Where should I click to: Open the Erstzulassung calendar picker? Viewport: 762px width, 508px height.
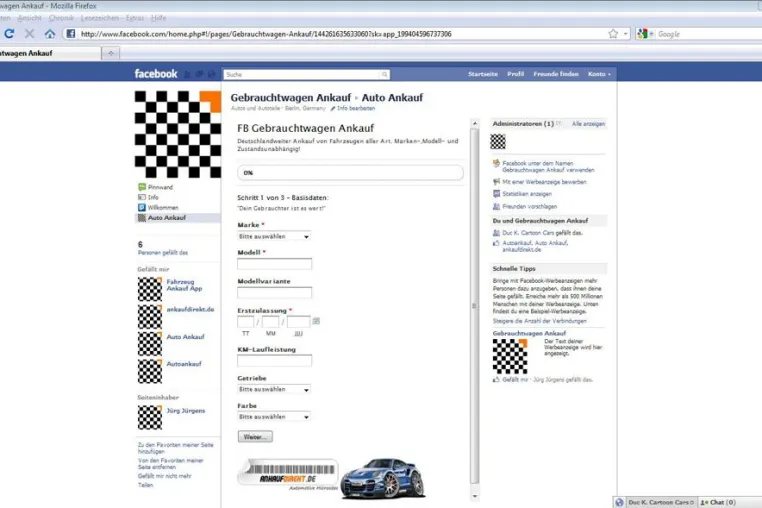pyautogui.click(x=316, y=321)
